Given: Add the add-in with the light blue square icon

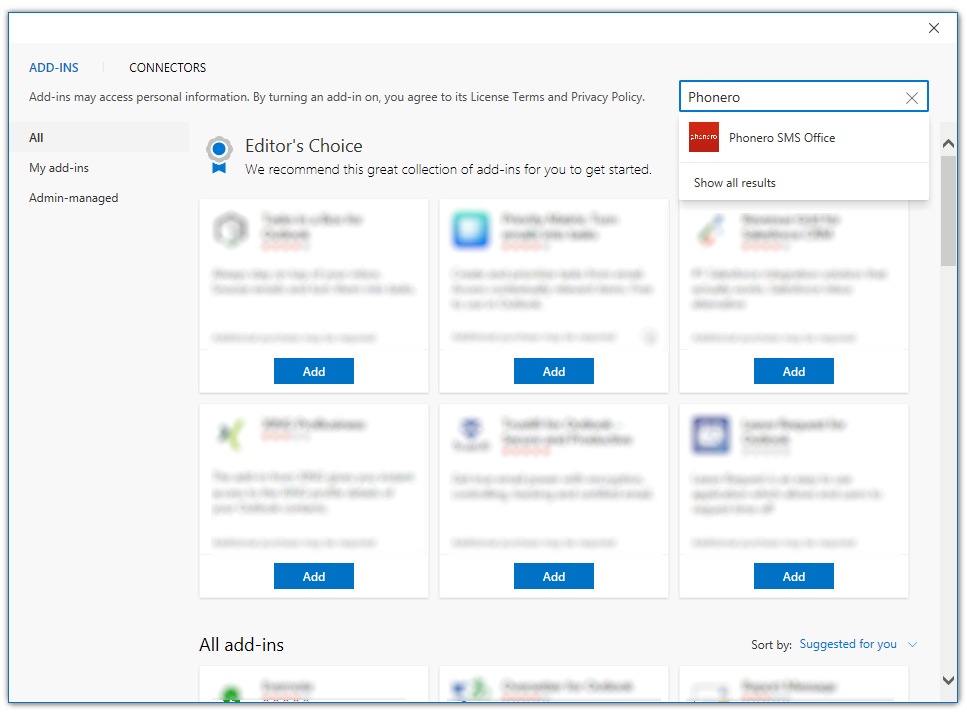Looking at the screenshot, I should [554, 371].
